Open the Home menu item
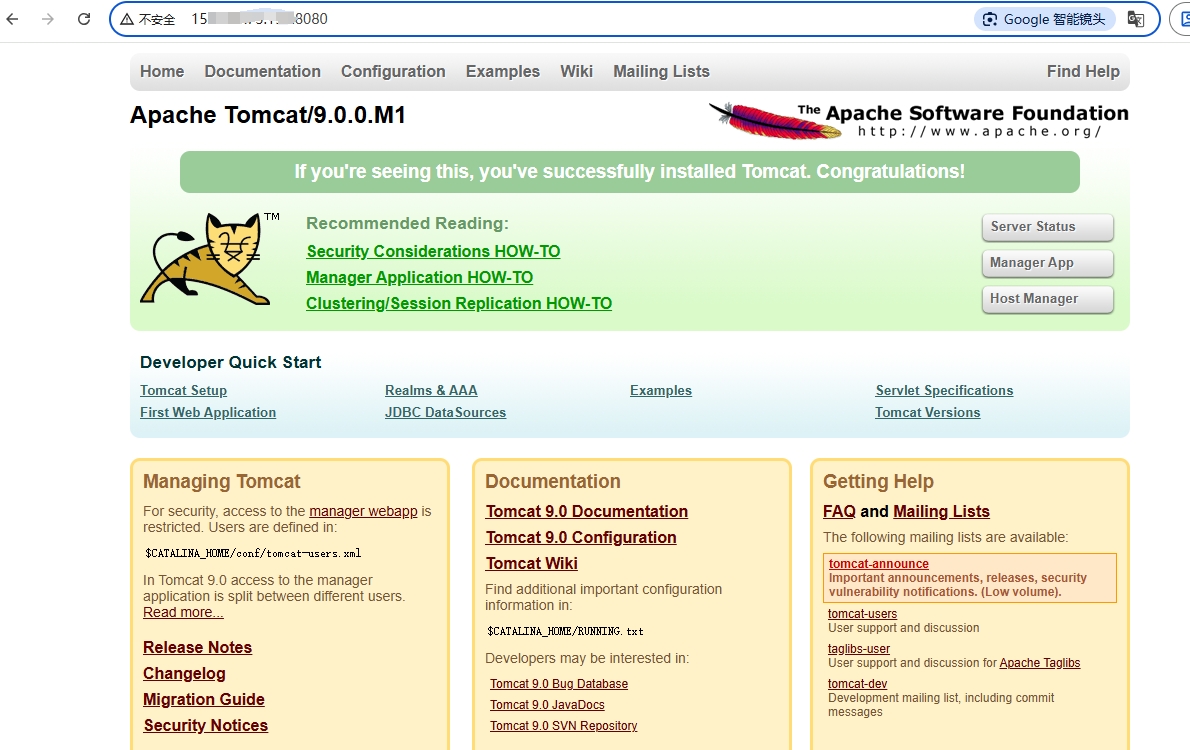 point(162,71)
